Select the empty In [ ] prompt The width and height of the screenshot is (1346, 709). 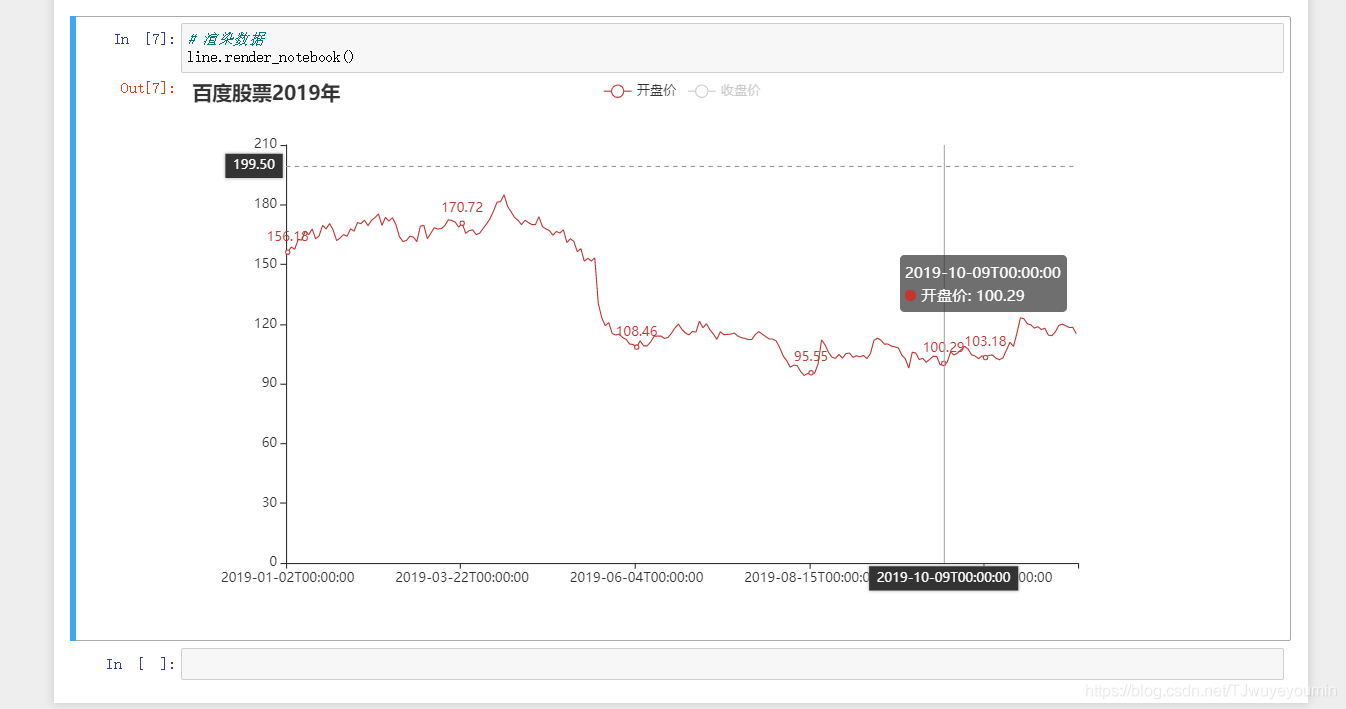tap(141, 664)
